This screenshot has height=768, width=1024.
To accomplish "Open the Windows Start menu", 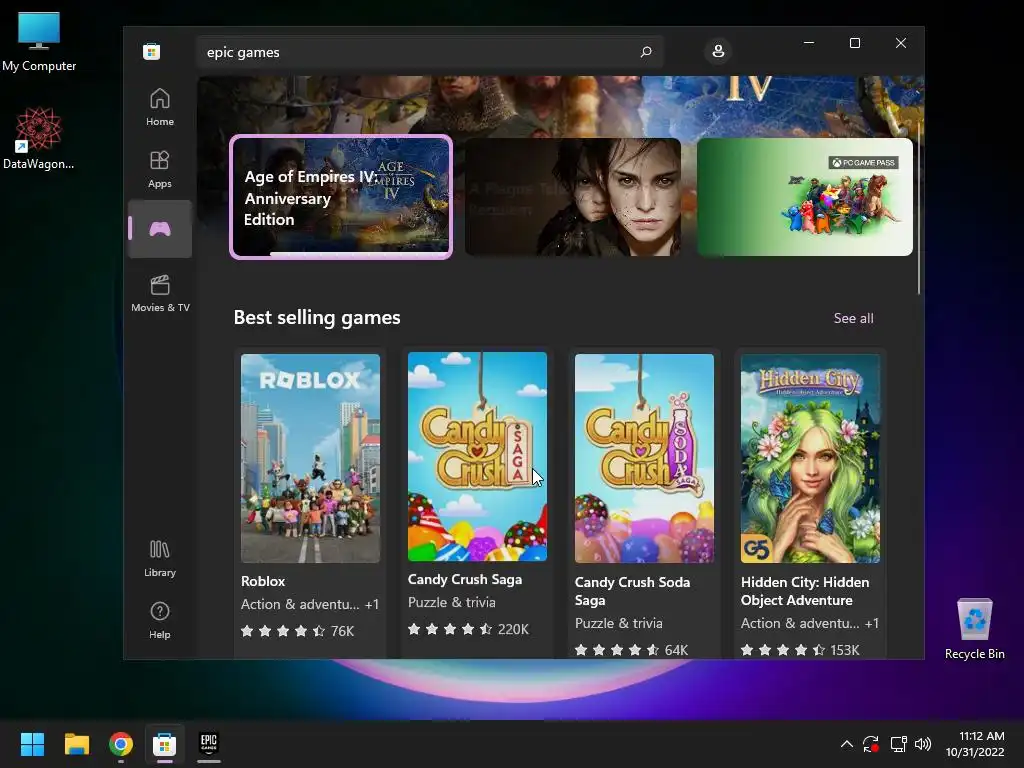I will (x=33, y=744).
